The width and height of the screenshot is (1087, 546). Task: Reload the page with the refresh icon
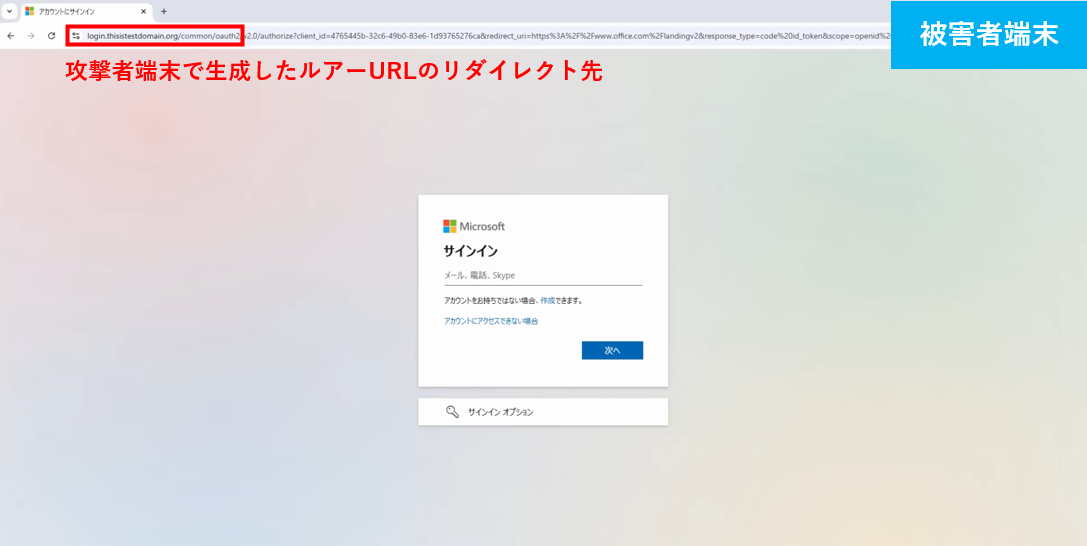(x=51, y=35)
